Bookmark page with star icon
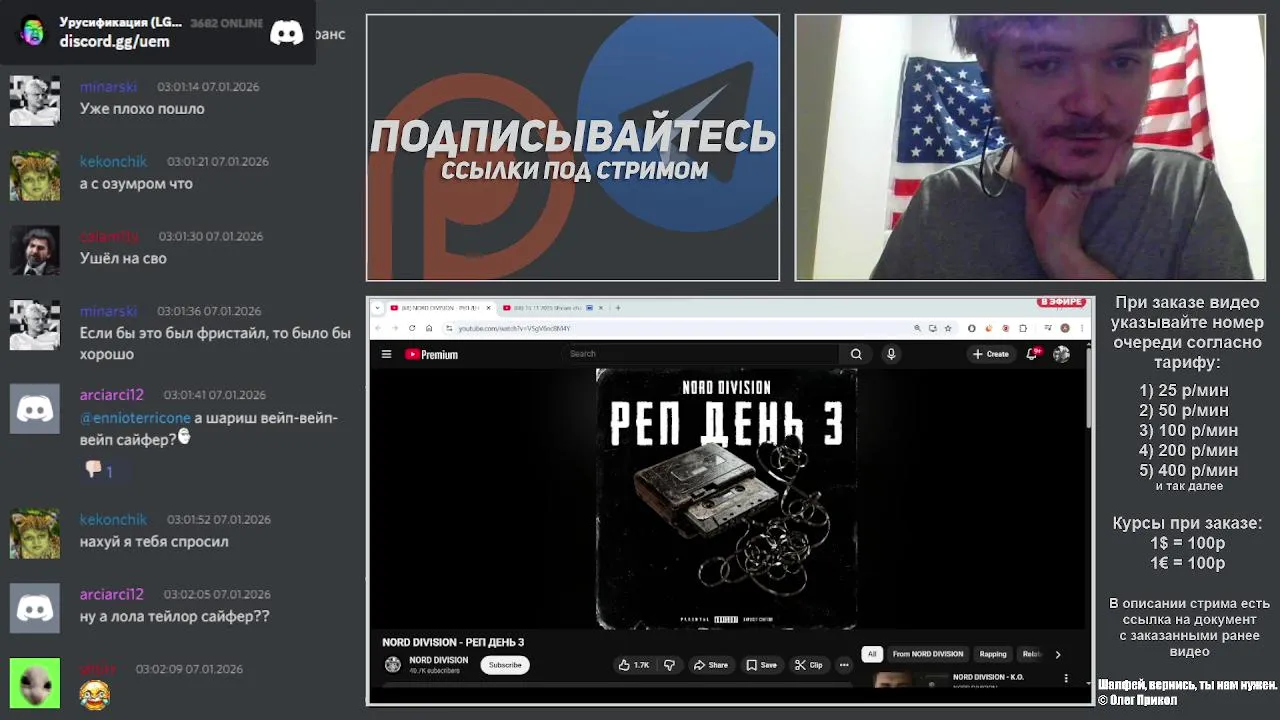 click(948, 328)
